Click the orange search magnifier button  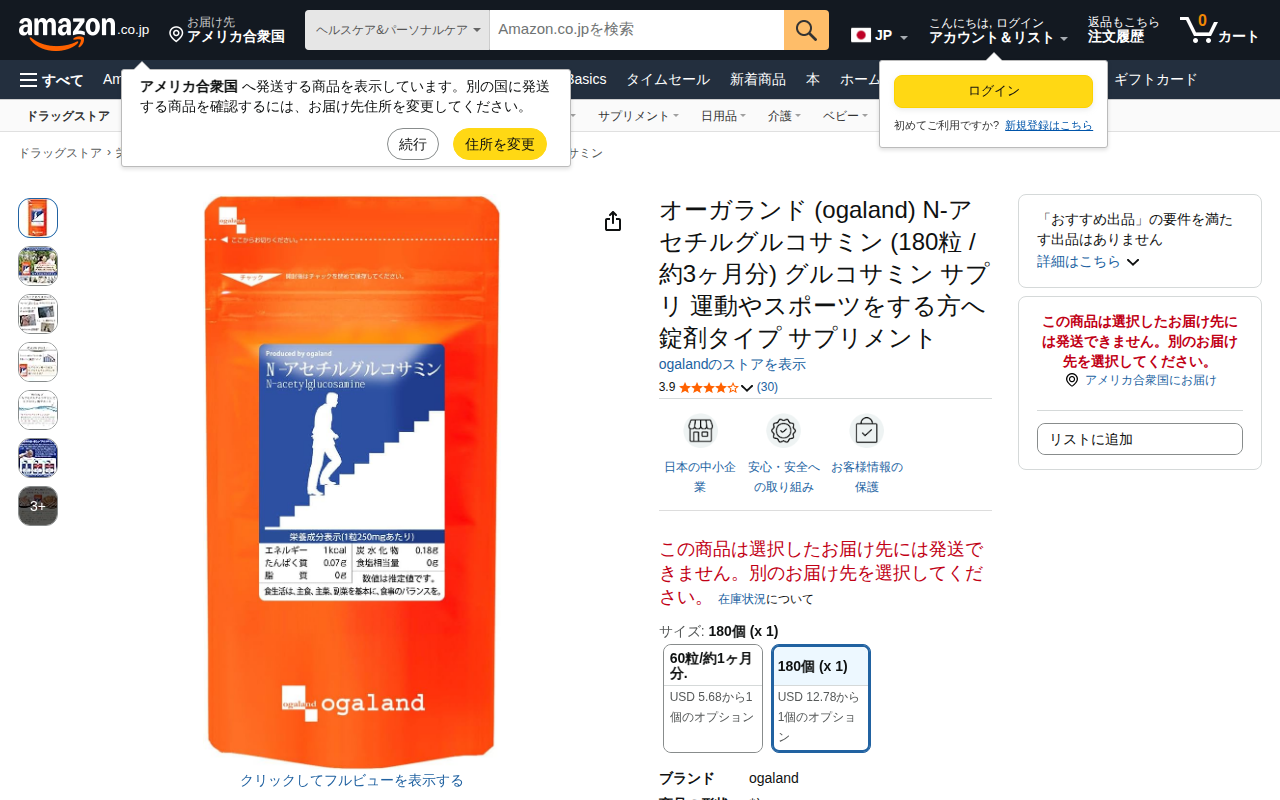(x=806, y=30)
